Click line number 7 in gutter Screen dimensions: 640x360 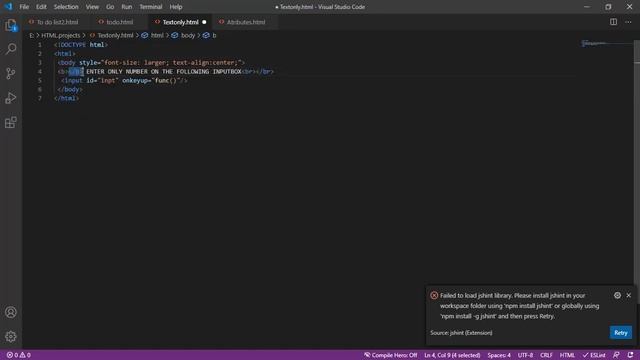pos(40,98)
